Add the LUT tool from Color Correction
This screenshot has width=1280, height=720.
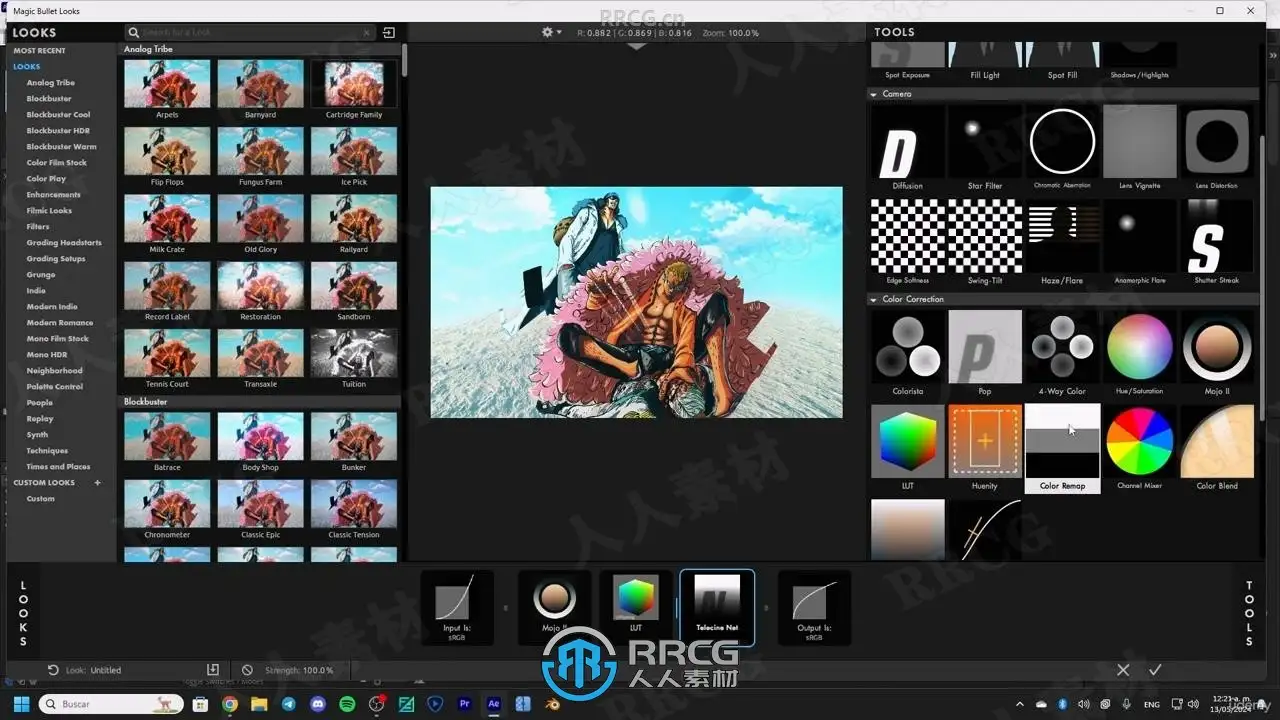(907, 448)
